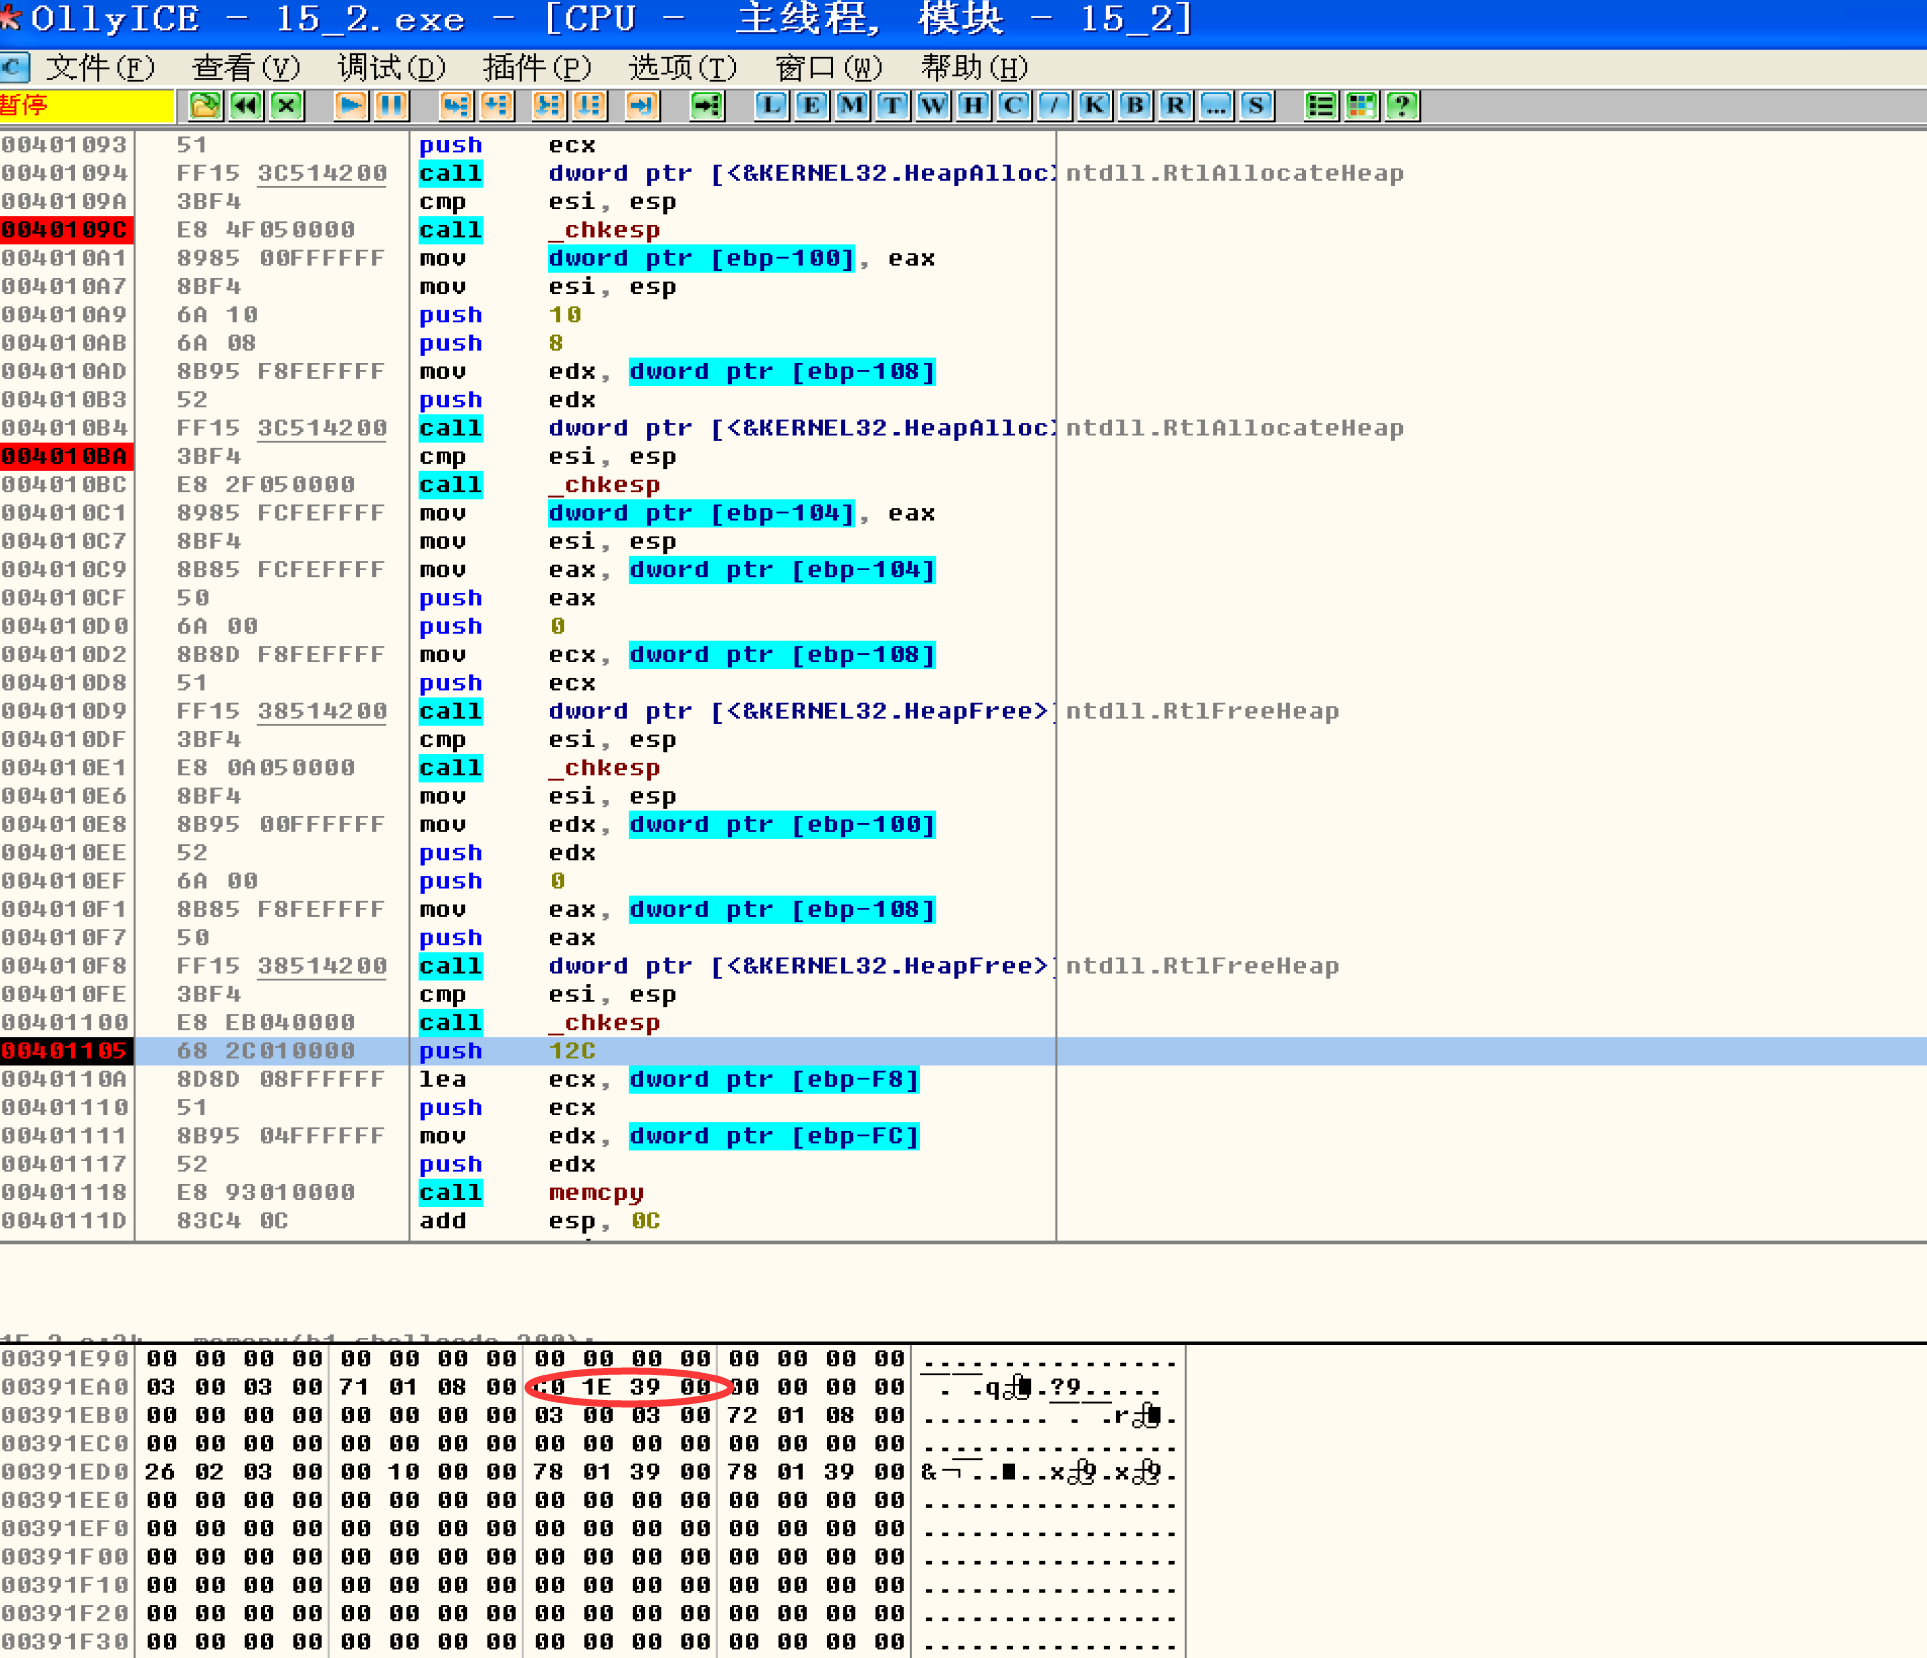Show Run trace with ellipsis button
Viewport: 1927px width, 1658px height.
coord(1216,106)
